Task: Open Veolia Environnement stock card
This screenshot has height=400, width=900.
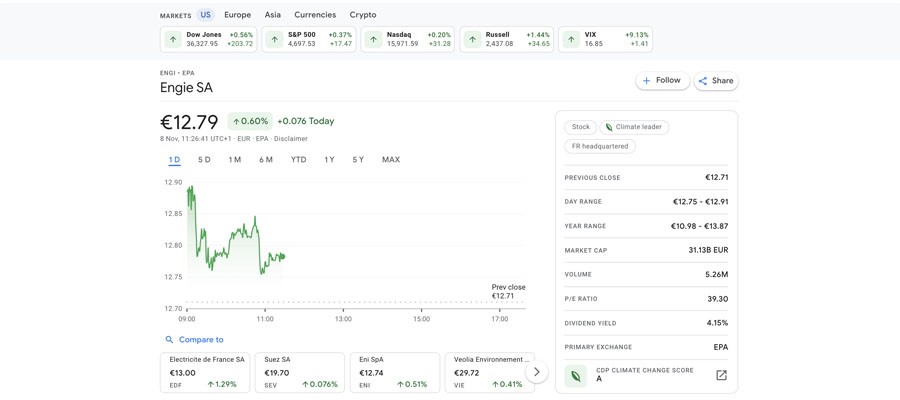Action: click(x=490, y=372)
